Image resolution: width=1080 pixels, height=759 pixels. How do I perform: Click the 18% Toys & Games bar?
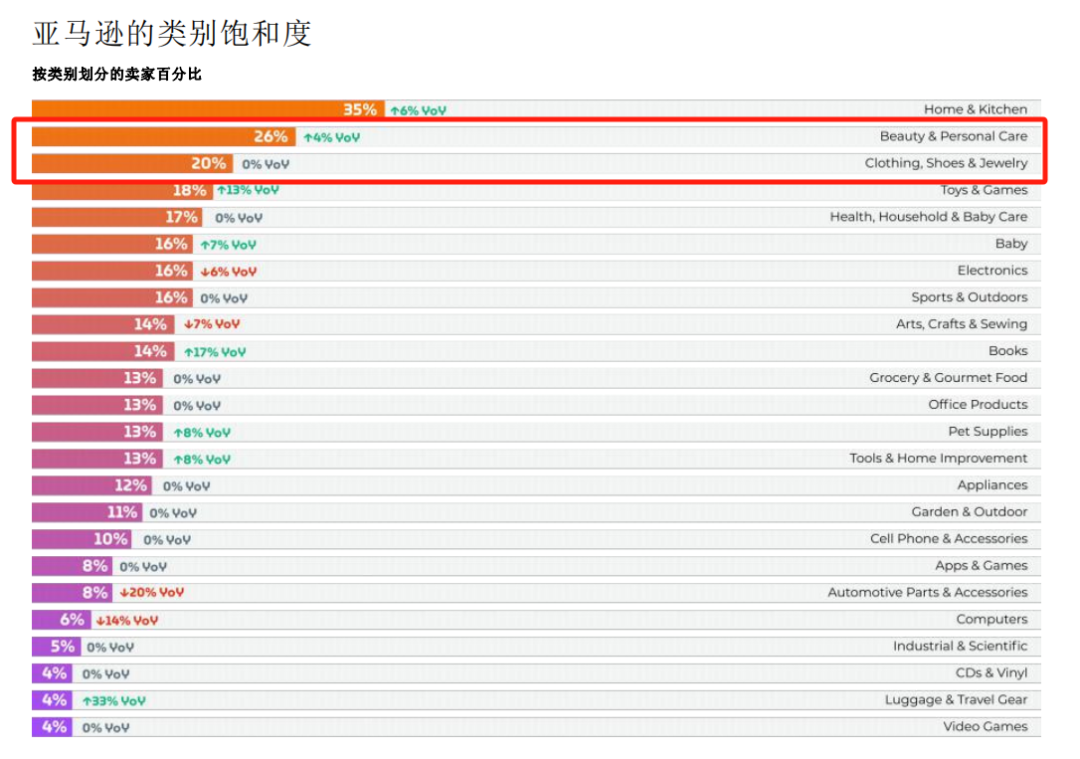pyautogui.click(x=123, y=190)
